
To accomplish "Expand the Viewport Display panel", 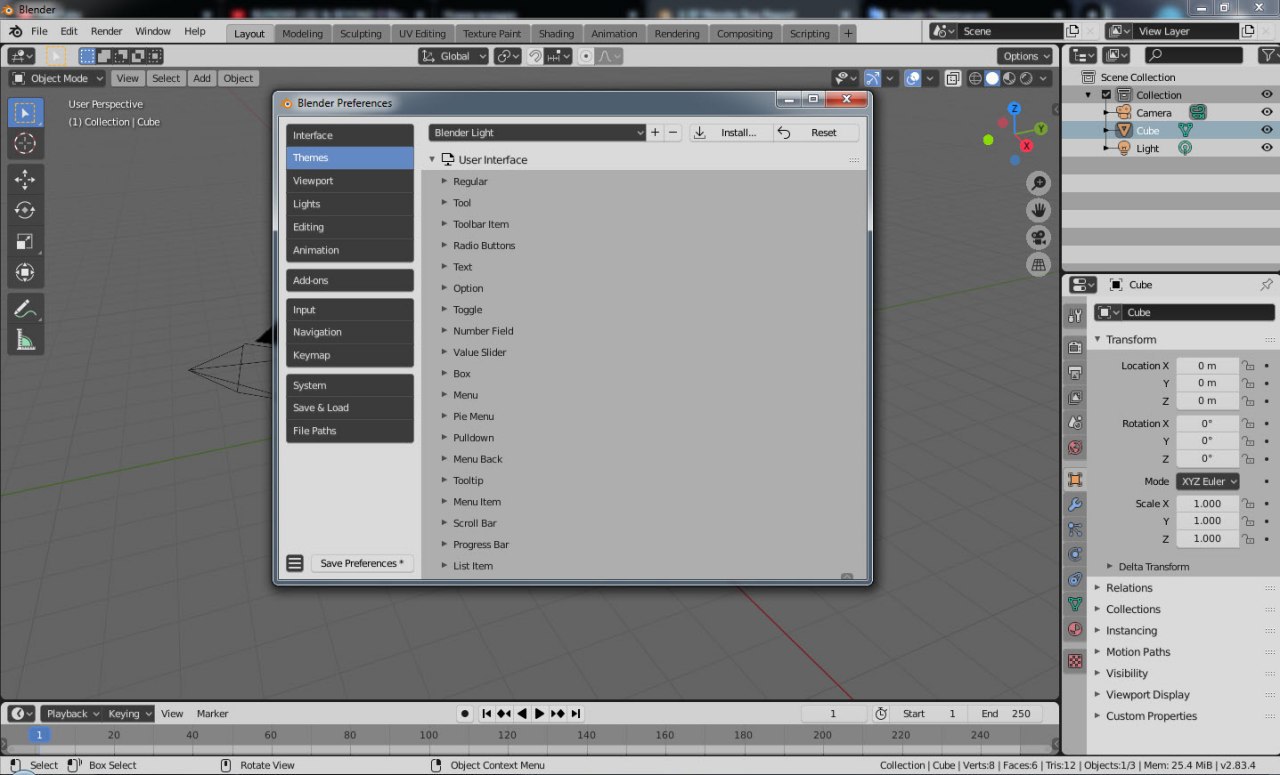I will [x=1148, y=695].
